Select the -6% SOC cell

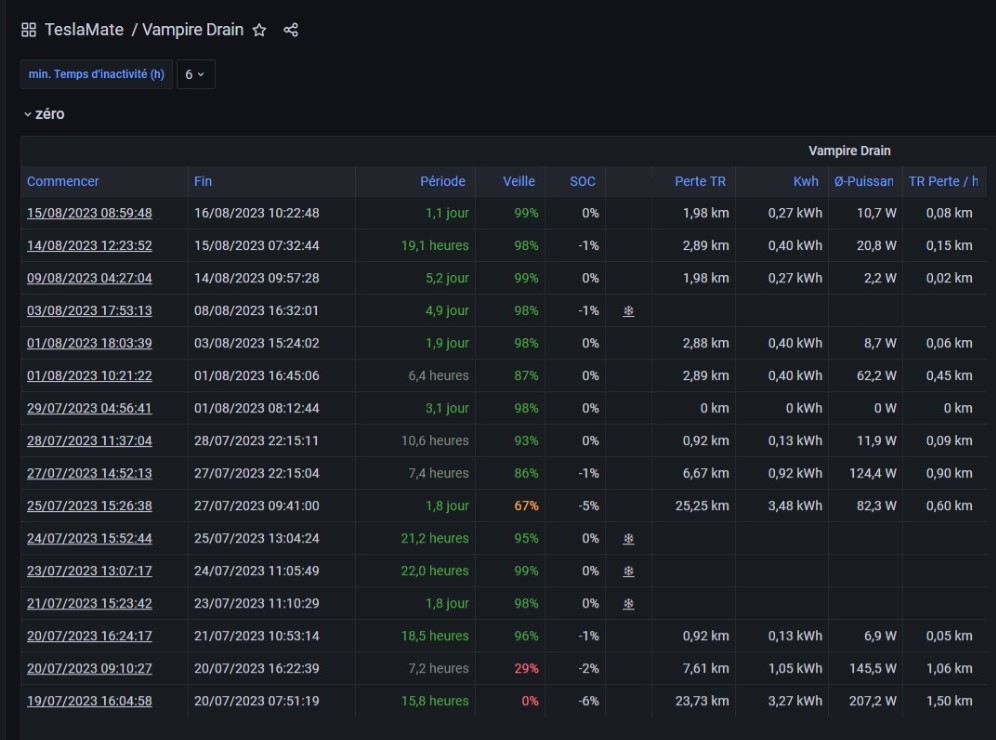pos(588,701)
